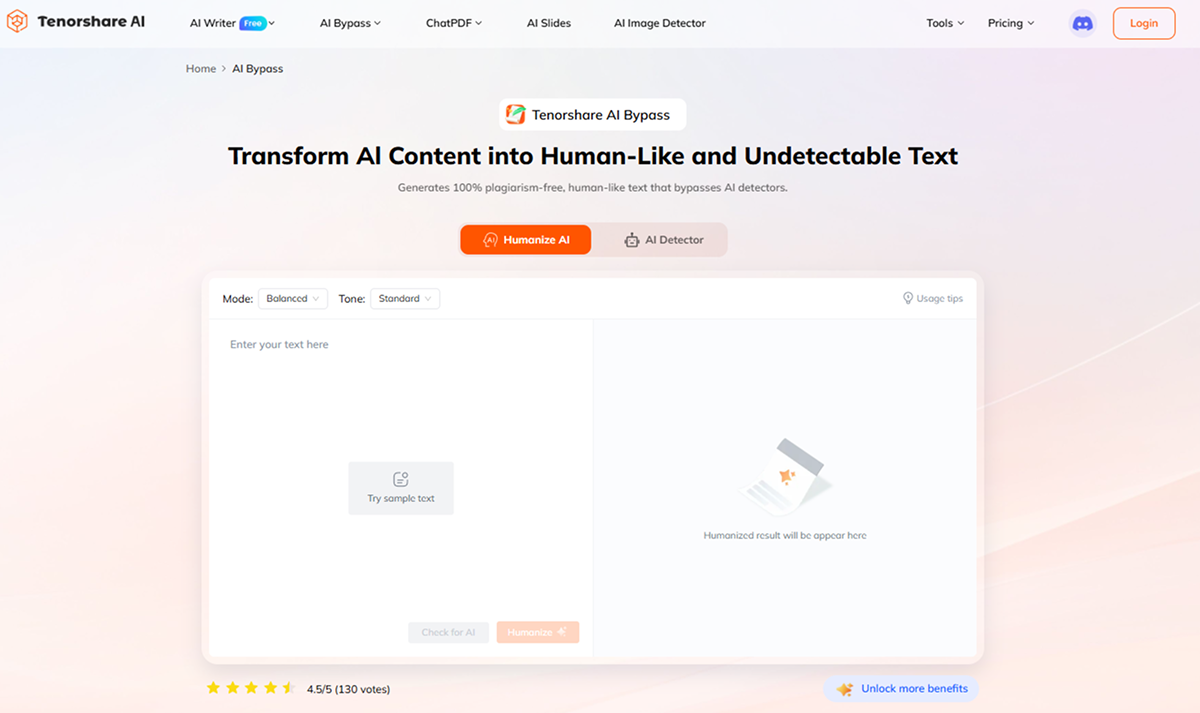
Task: Switch to the Humanize AI tab
Action: [x=526, y=240]
